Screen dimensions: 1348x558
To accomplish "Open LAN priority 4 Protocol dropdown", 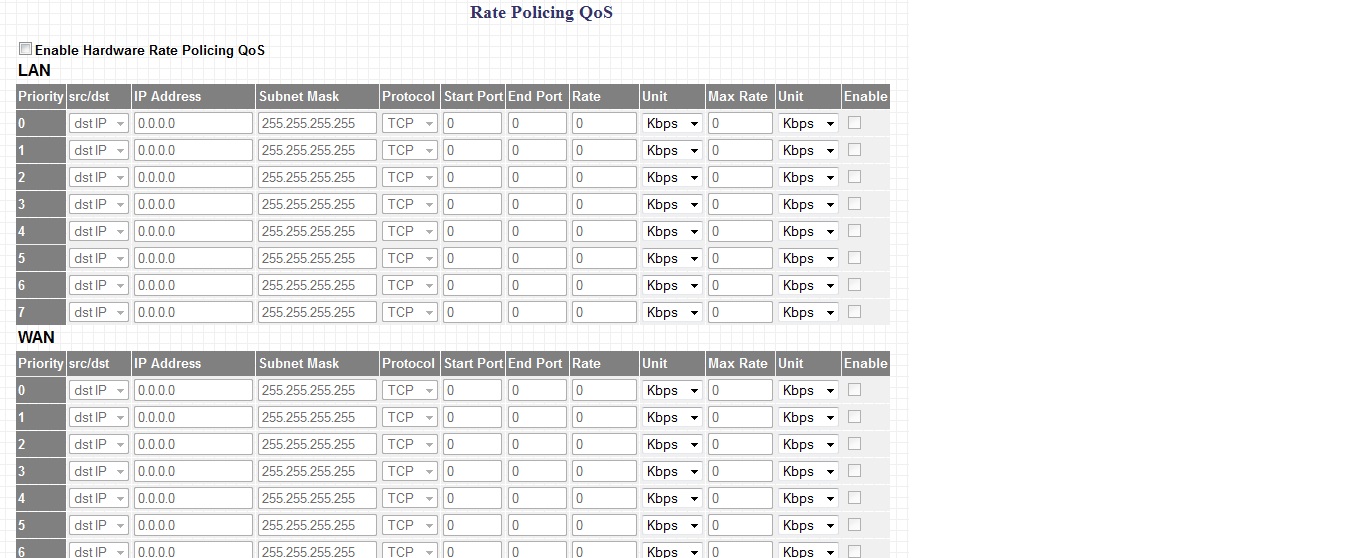I will coord(410,231).
